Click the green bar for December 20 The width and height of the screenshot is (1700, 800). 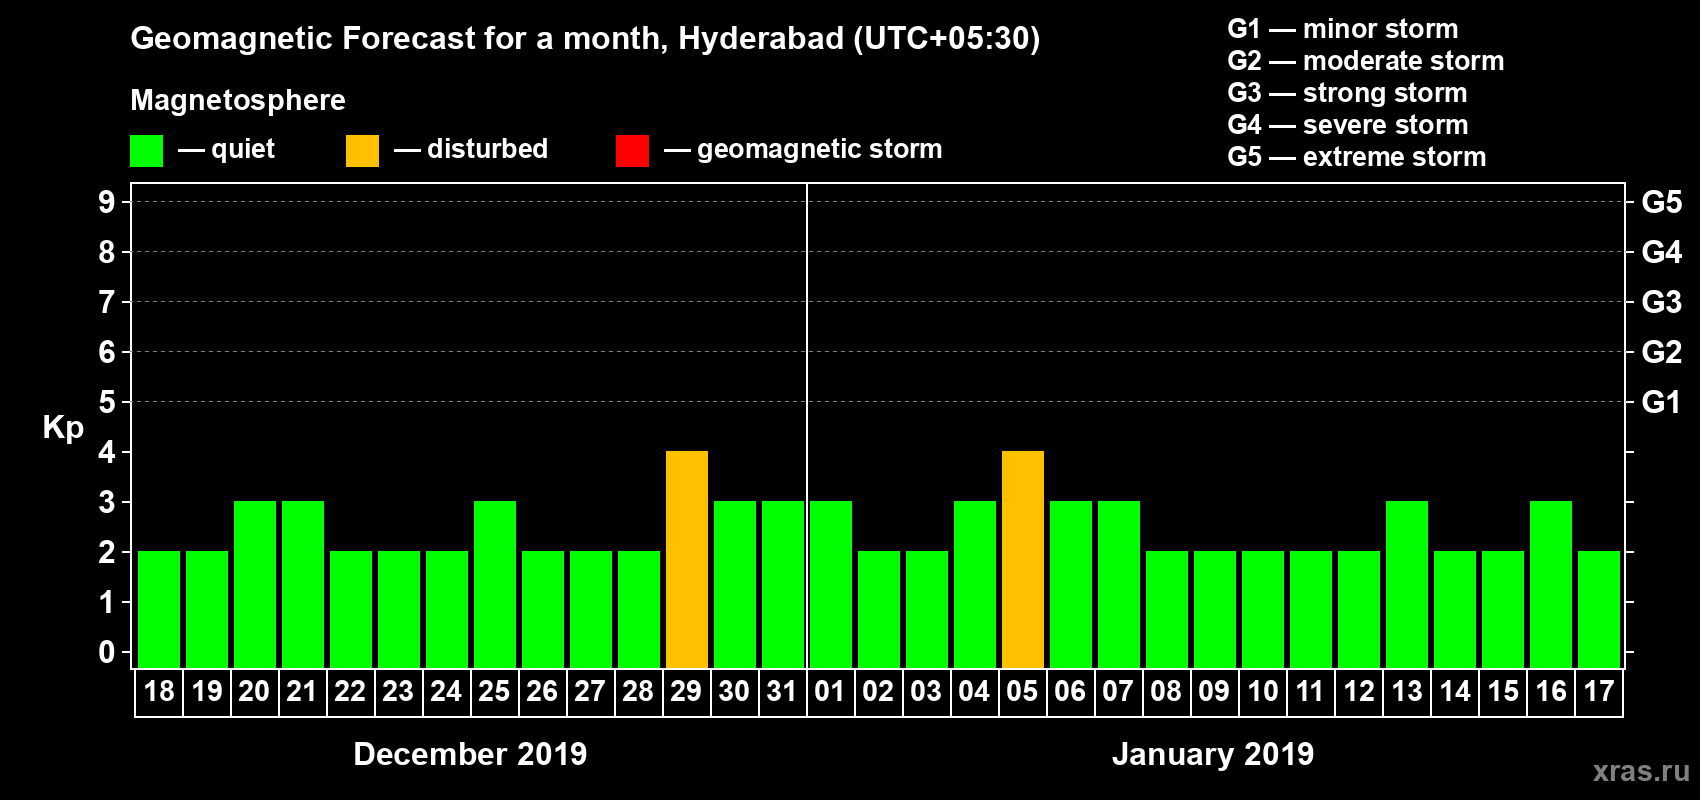pos(255,584)
